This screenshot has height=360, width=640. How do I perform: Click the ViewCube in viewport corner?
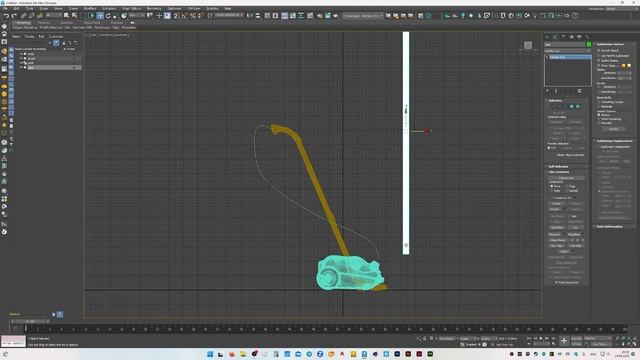tap(528, 45)
